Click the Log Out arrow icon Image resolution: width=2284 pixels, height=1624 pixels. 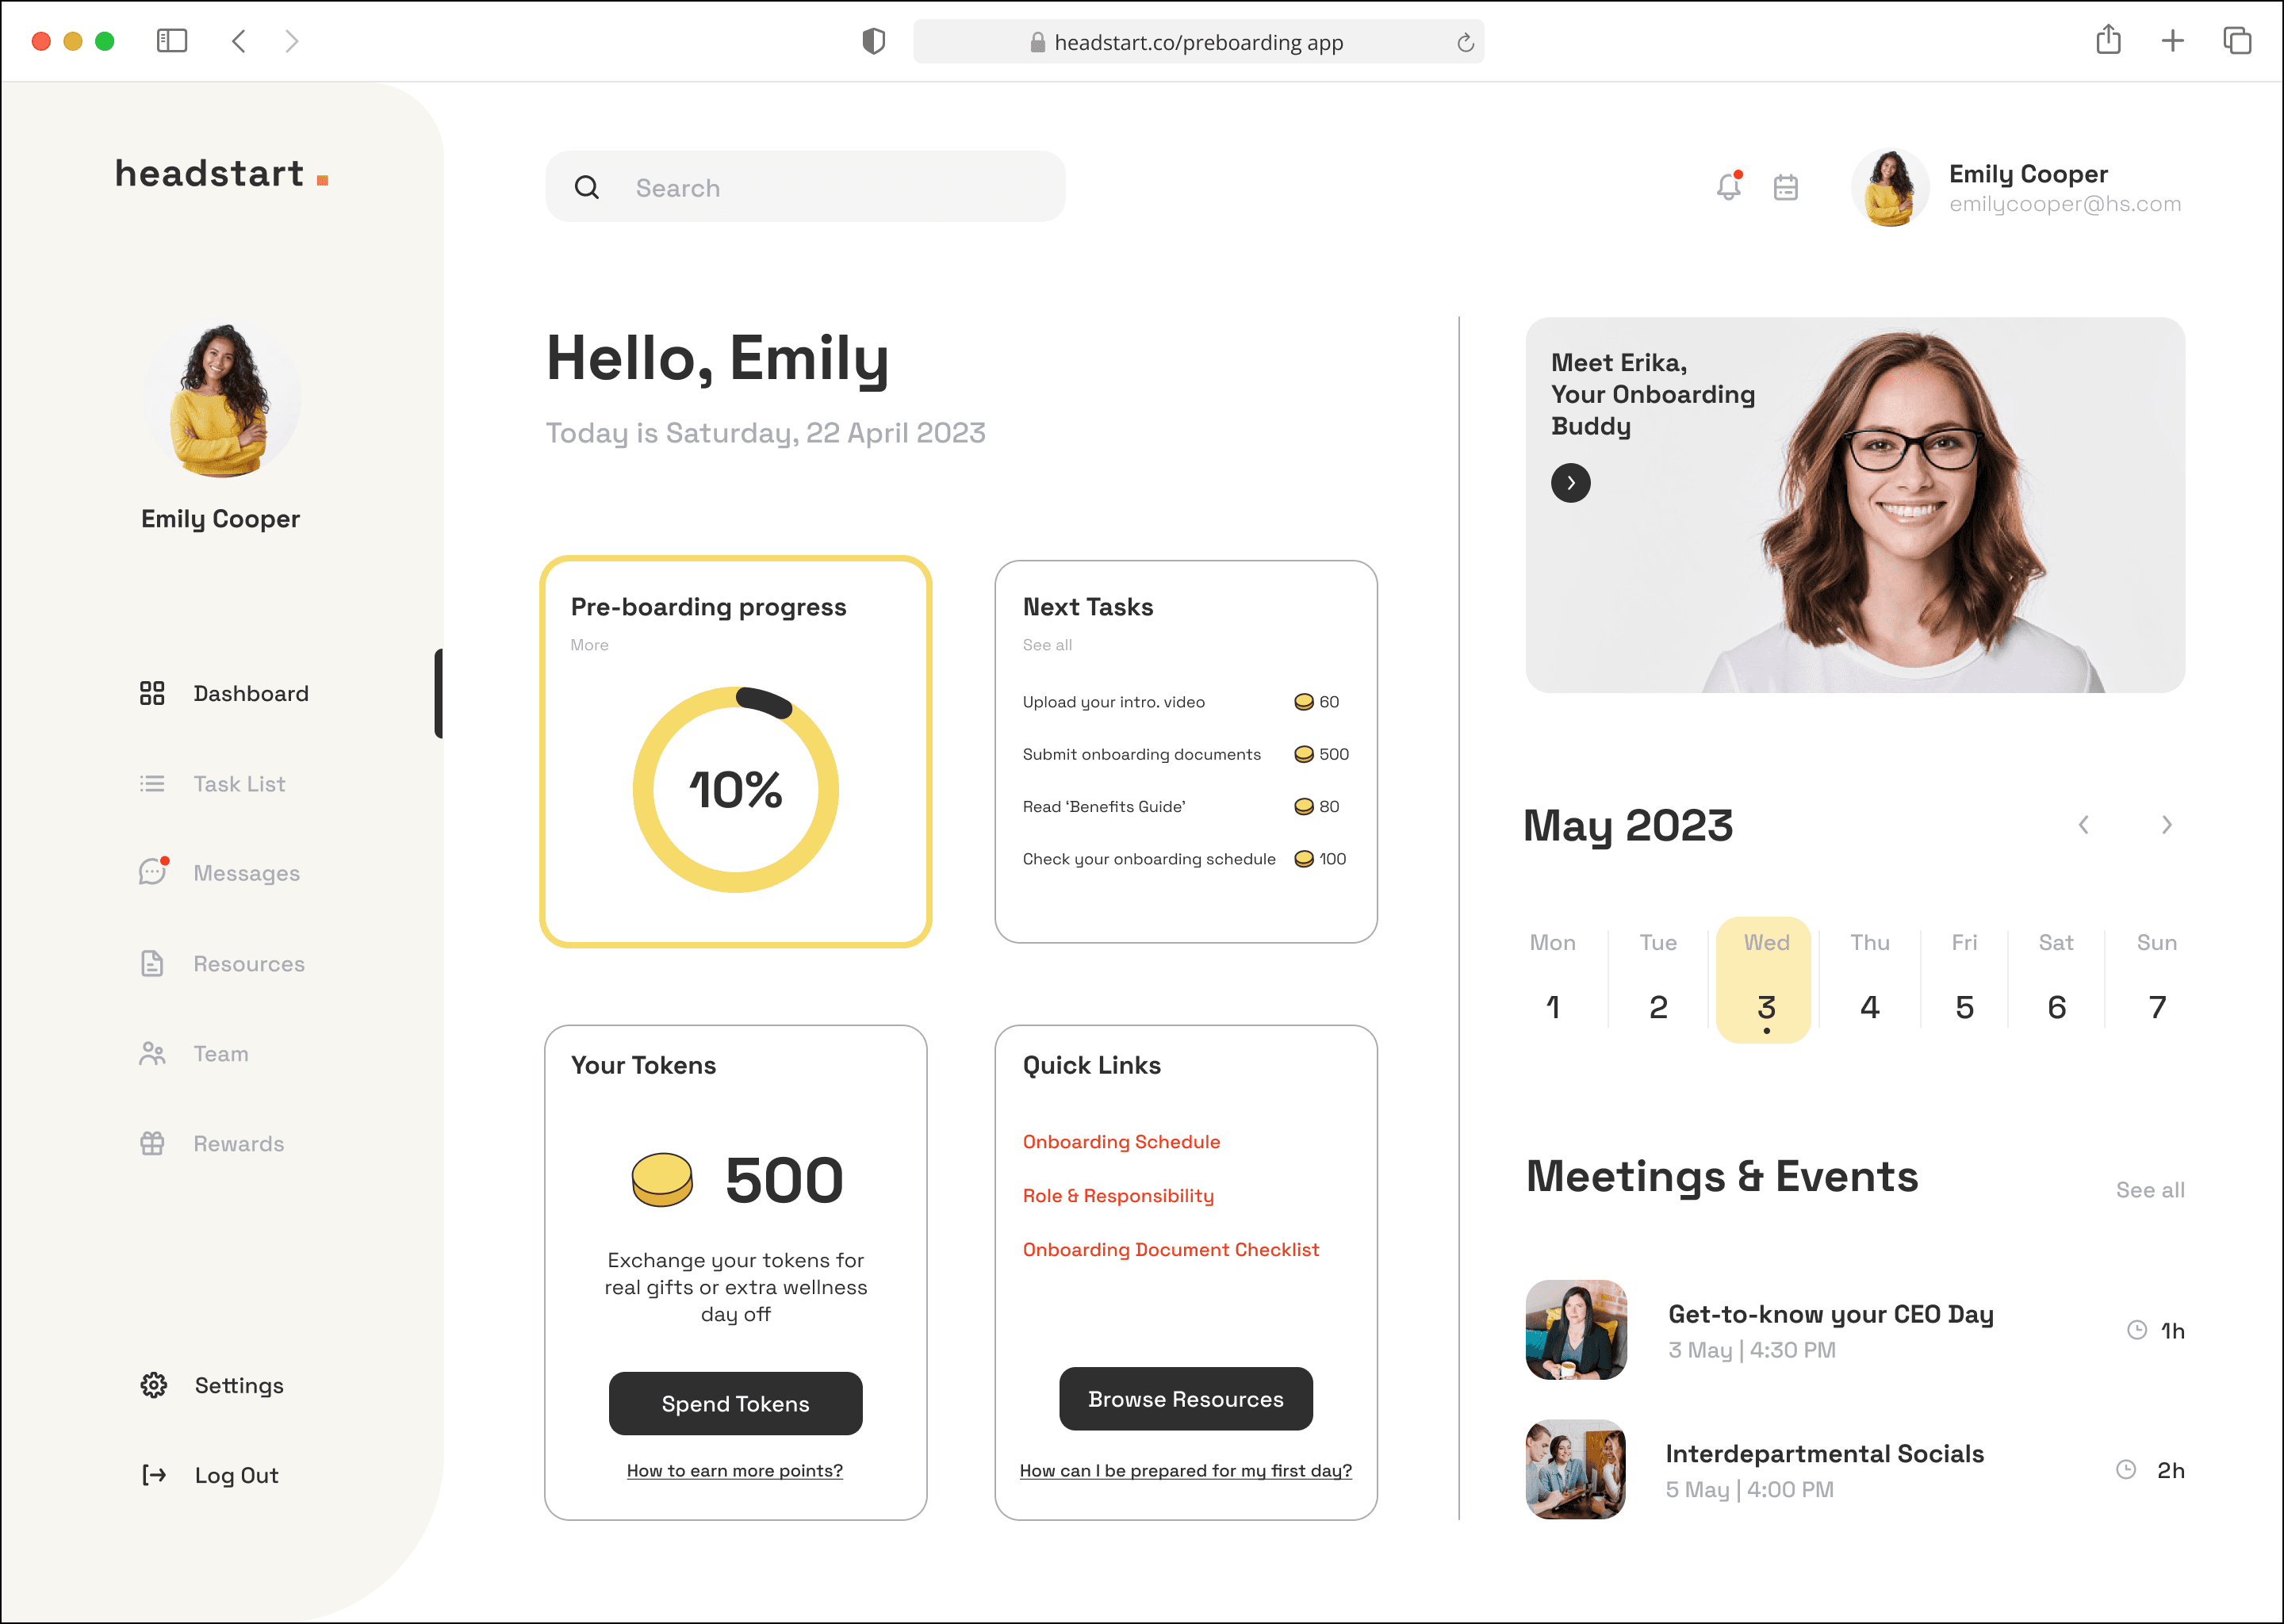pos(153,1475)
